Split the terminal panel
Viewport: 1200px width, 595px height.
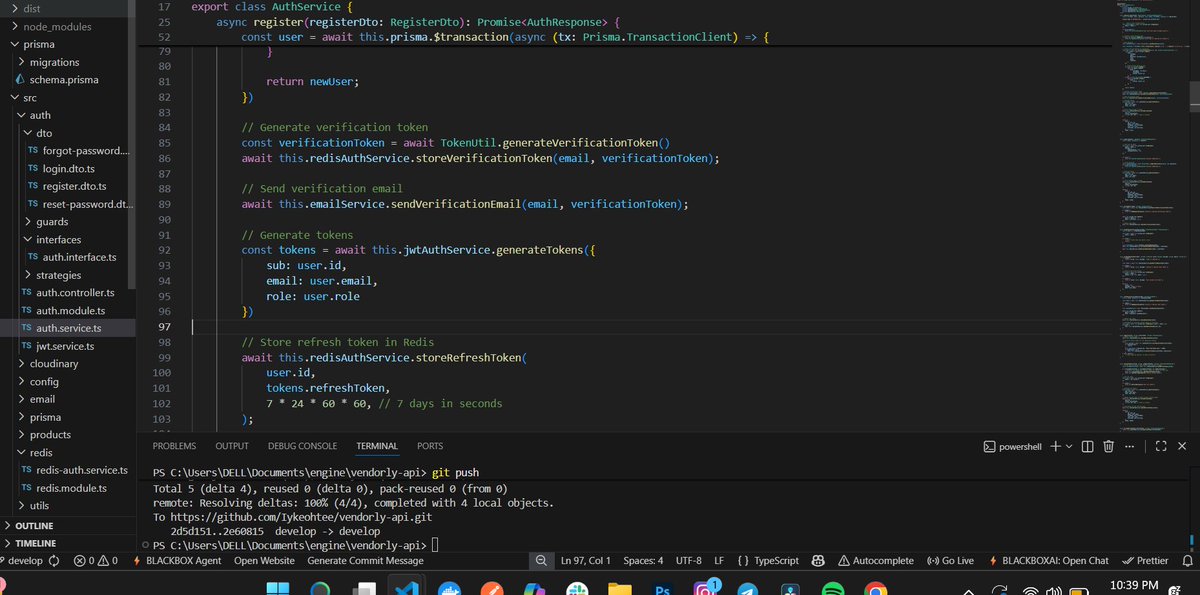click(x=1087, y=446)
